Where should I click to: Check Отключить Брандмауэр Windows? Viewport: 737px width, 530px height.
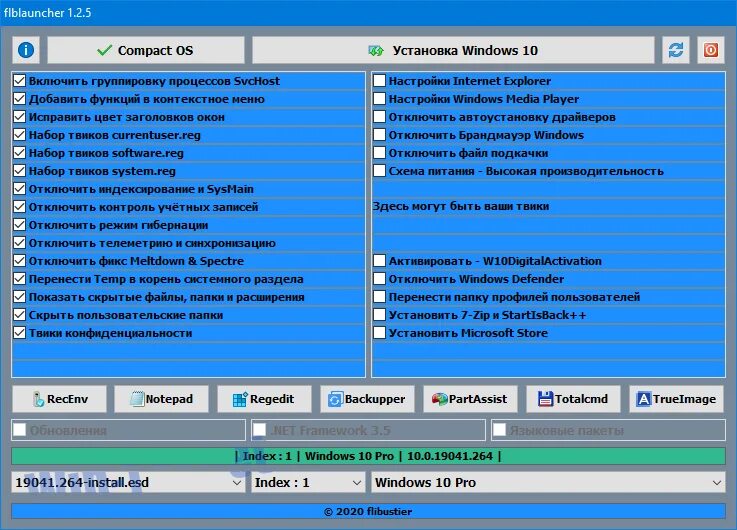[379, 134]
